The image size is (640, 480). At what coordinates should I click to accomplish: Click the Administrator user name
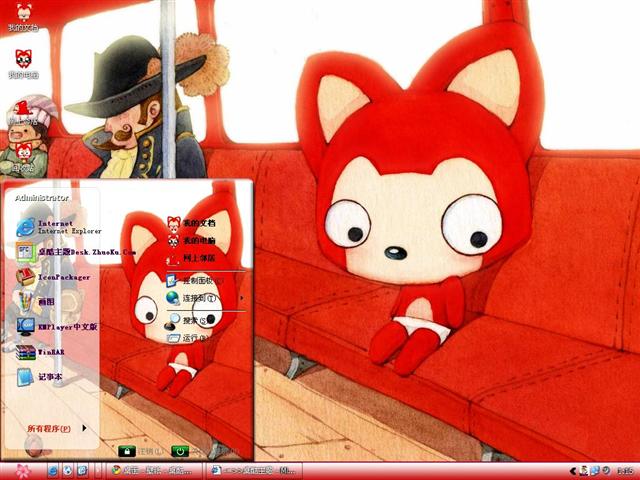point(42,198)
